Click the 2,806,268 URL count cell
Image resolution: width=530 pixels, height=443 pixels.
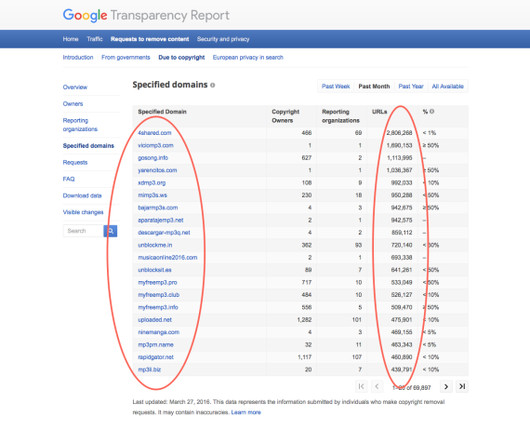click(399, 133)
